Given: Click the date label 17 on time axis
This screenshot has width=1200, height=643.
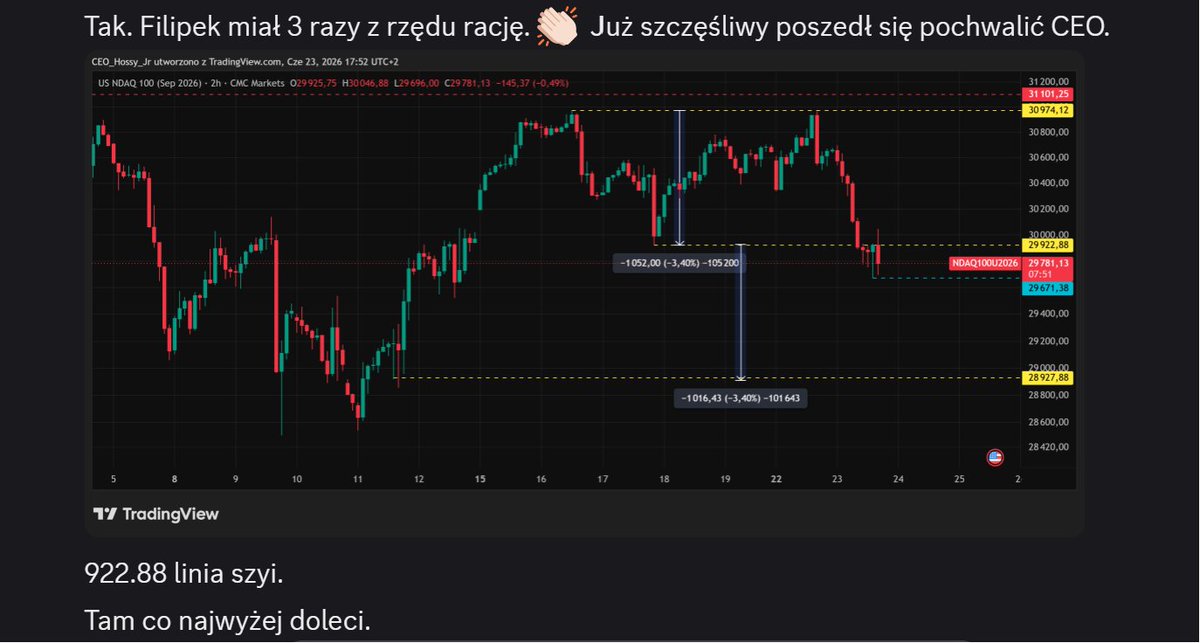Looking at the screenshot, I should tap(602, 479).
